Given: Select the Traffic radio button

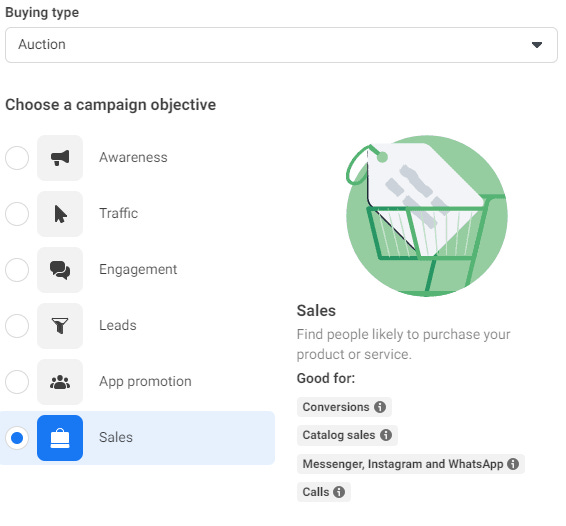Looking at the screenshot, I should point(17,214).
